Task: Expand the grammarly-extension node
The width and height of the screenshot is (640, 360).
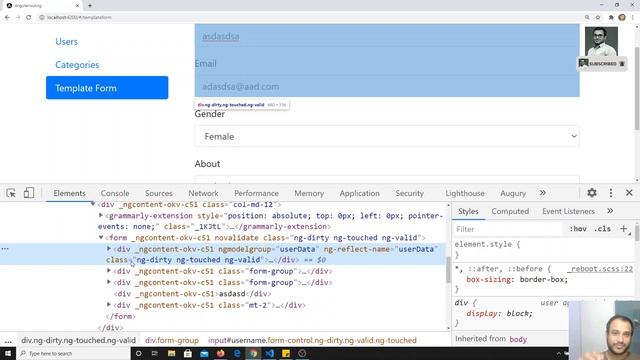Action: coord(101,215)
